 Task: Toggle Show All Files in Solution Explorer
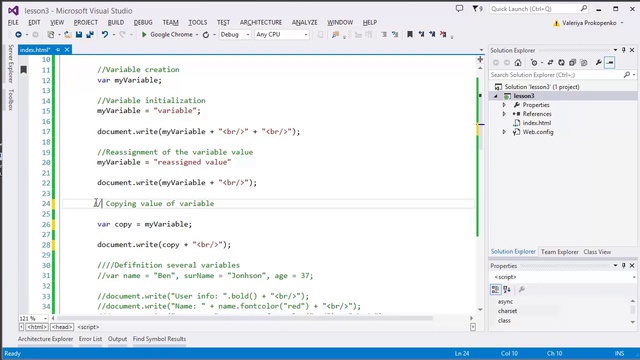coord(584,62)
